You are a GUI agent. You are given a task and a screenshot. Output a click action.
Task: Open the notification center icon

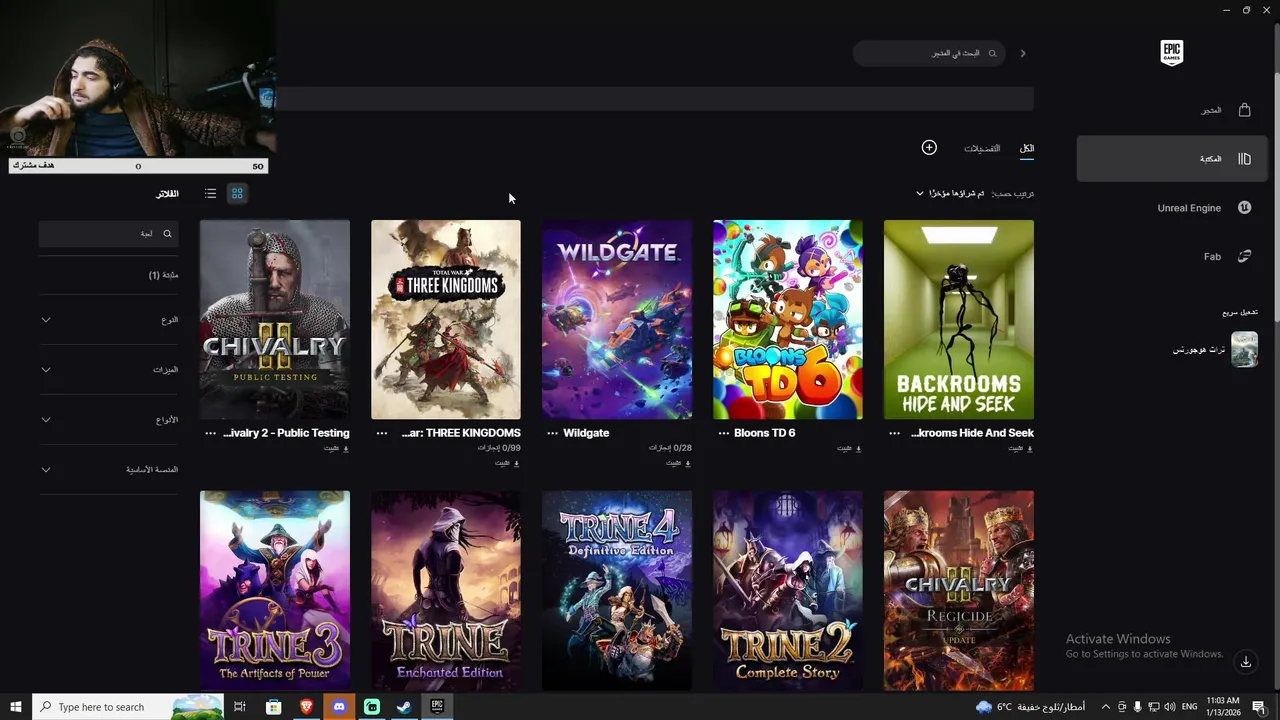(1259, 707)
